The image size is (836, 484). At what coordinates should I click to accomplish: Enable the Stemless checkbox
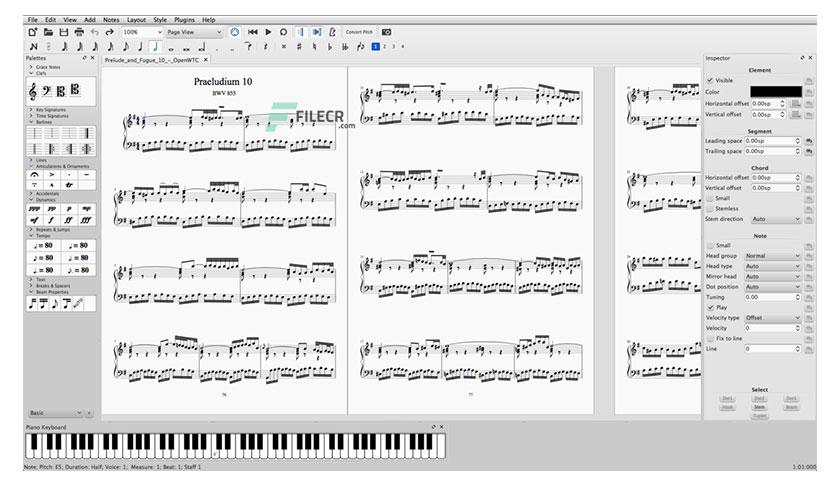tap(710, 208)
